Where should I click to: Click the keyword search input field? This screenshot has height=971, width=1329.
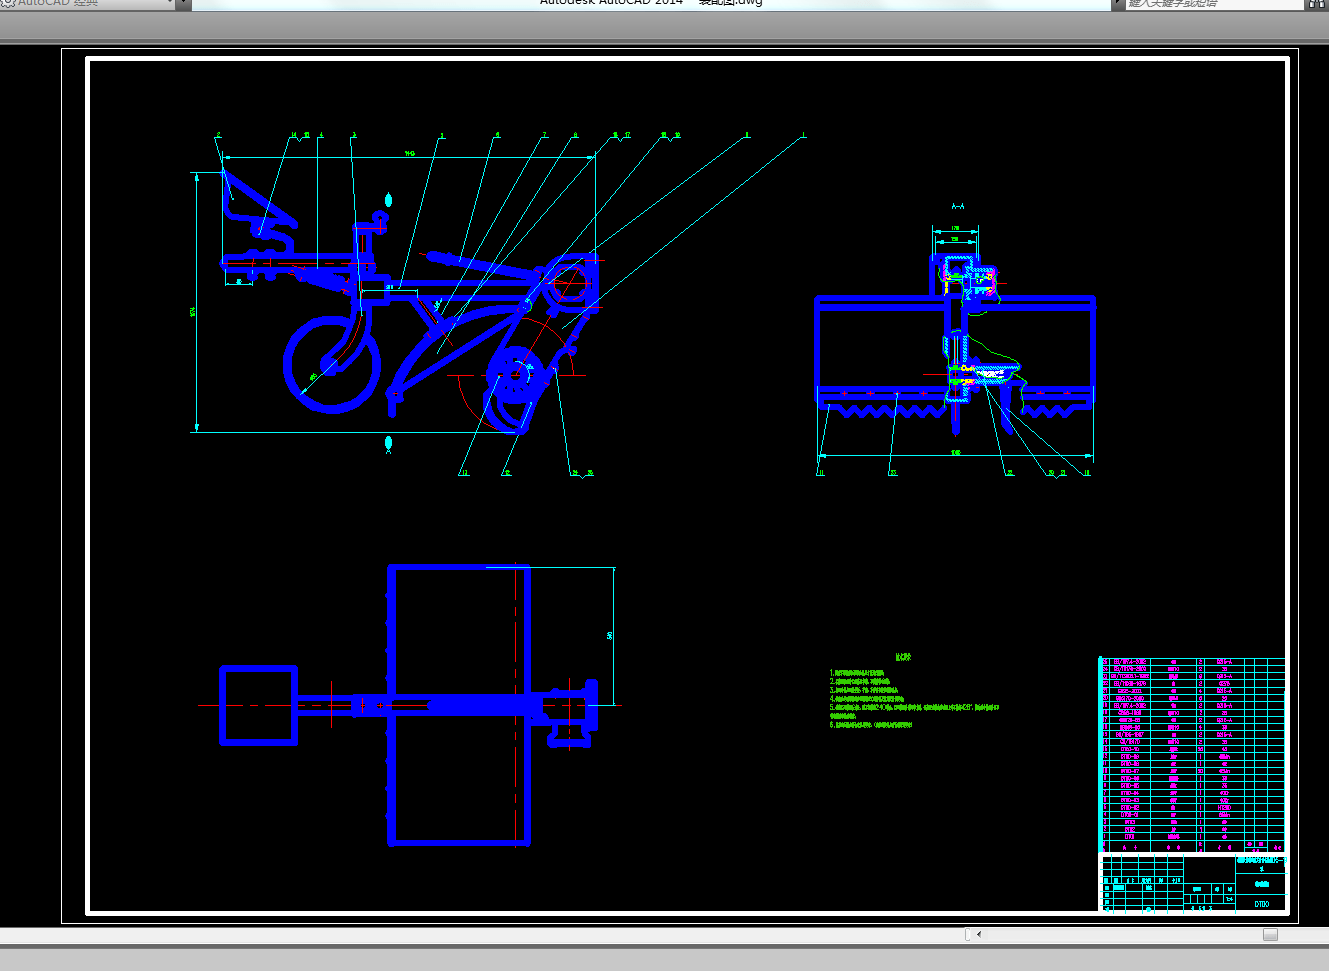coord(1210,4)
